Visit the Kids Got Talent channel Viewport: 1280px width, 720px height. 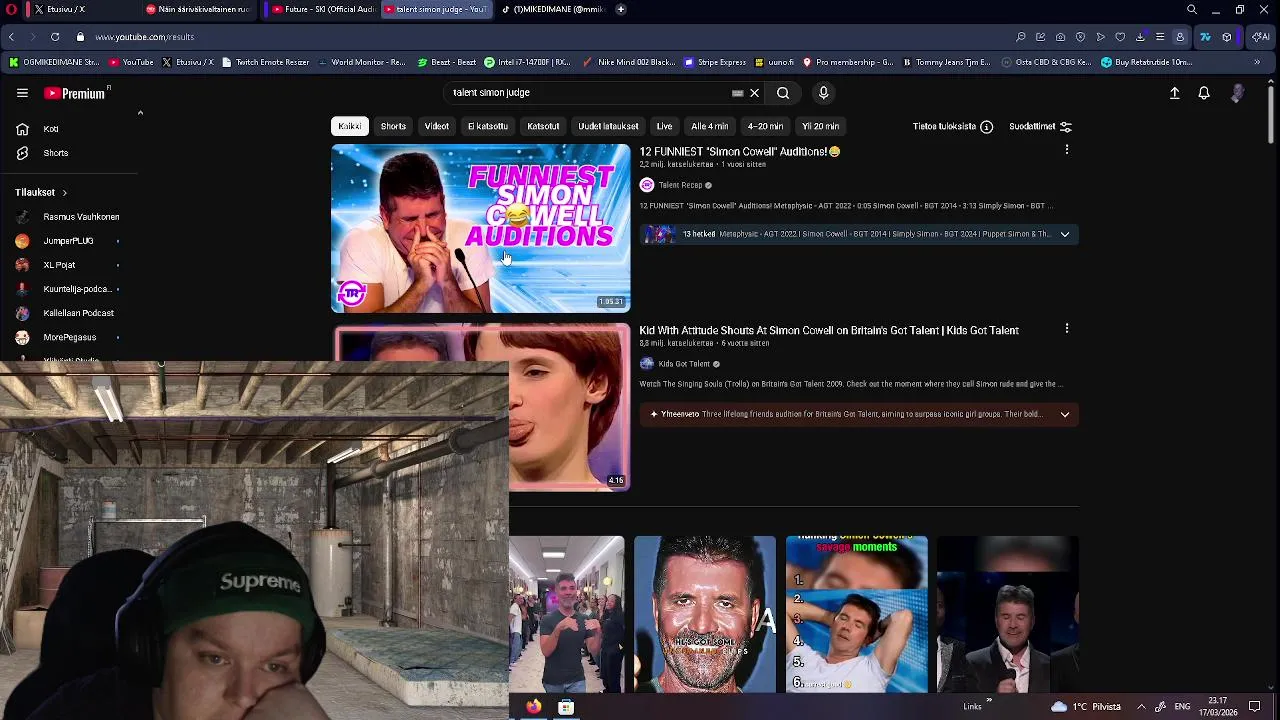tap(684, 364)
